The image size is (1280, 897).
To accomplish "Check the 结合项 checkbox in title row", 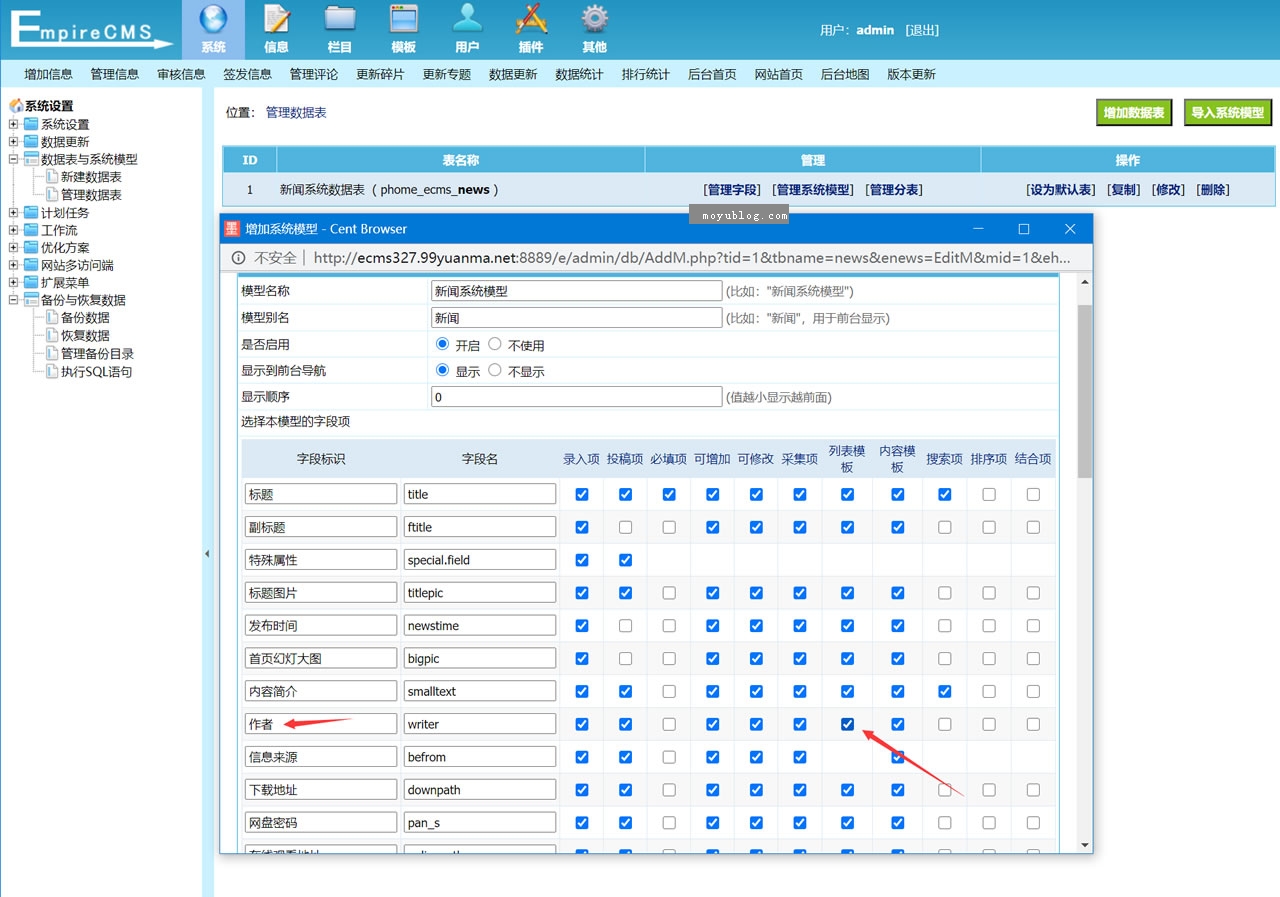I will (1033, 493).
